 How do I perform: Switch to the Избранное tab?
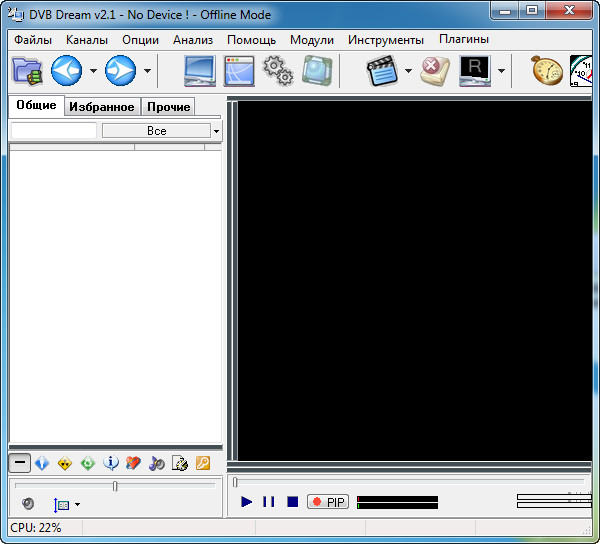coord(101,107)
